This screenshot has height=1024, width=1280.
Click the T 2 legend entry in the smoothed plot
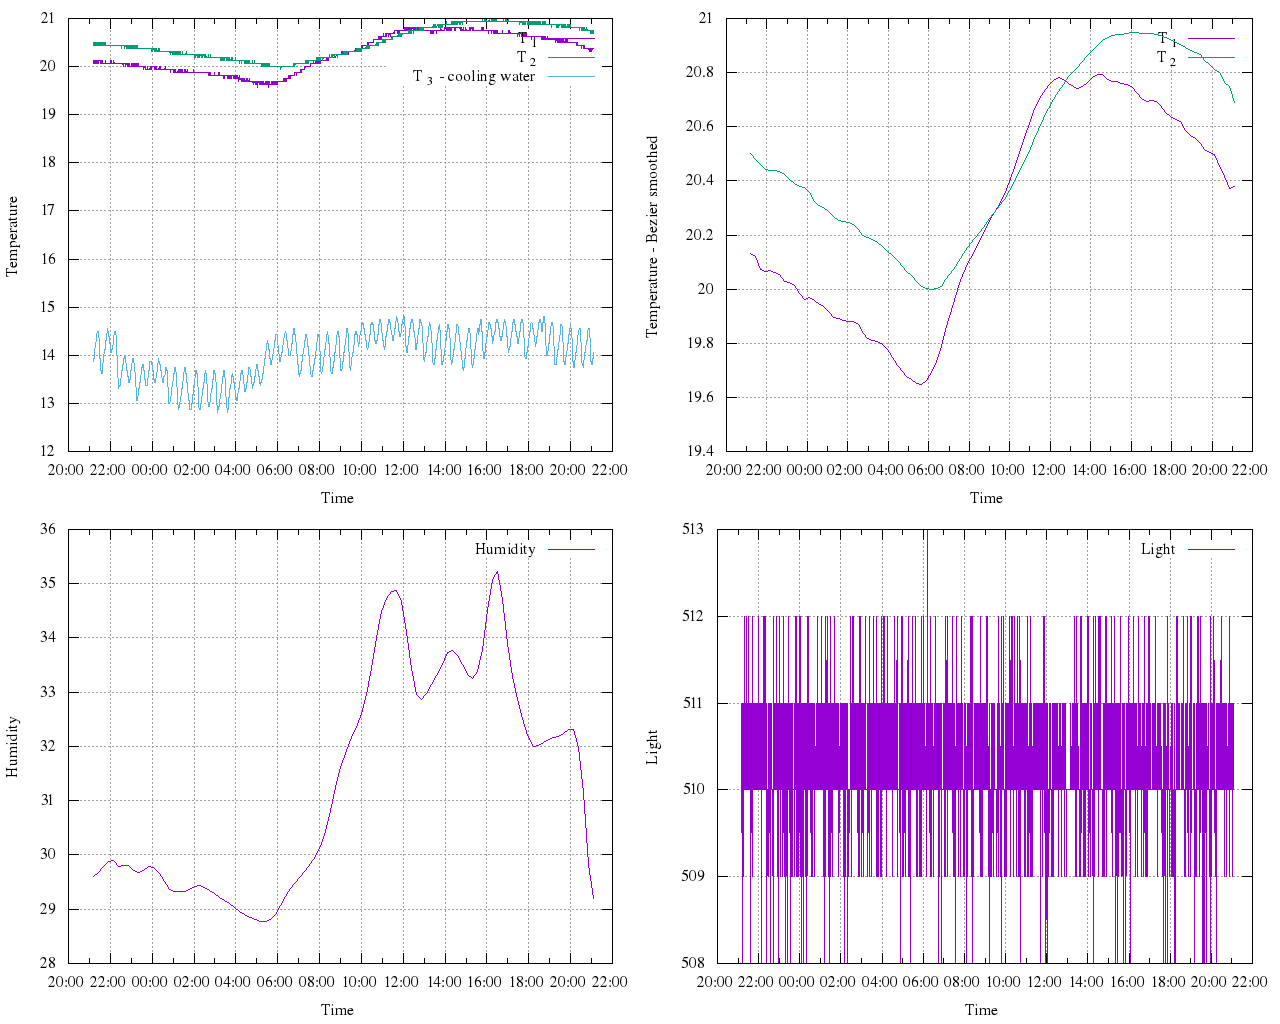[1167, 58]
